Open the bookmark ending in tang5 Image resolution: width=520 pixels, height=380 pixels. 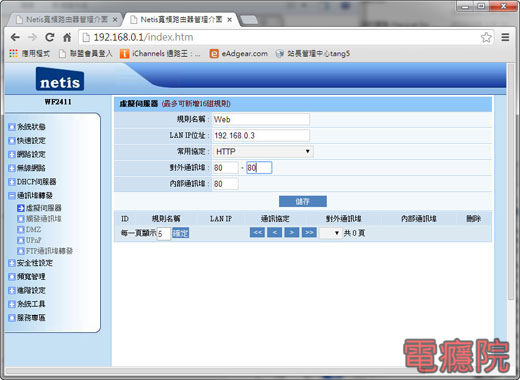point(313,53)
